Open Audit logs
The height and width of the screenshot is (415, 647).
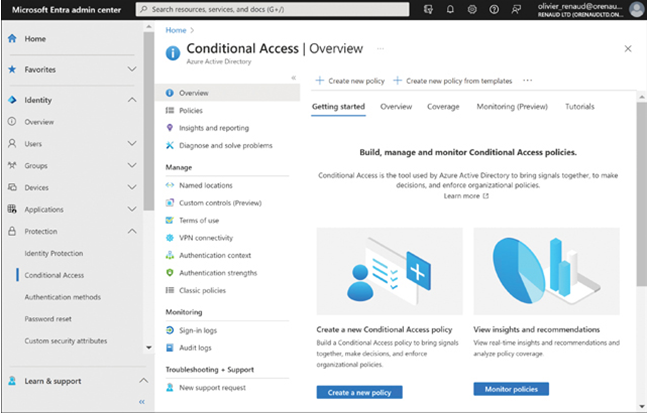tap(195, 348)
